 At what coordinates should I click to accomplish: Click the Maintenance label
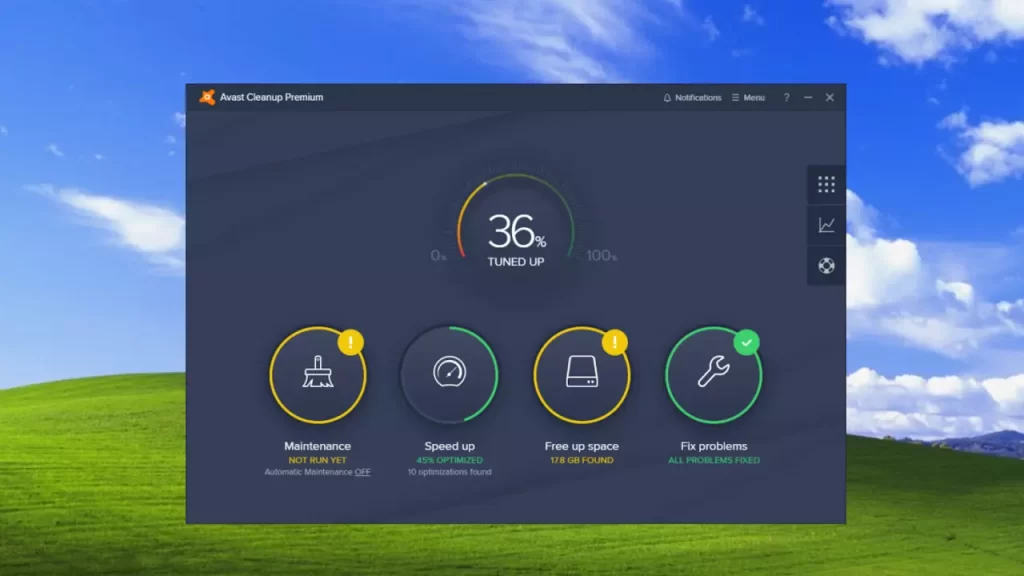[x=317, y=446]
